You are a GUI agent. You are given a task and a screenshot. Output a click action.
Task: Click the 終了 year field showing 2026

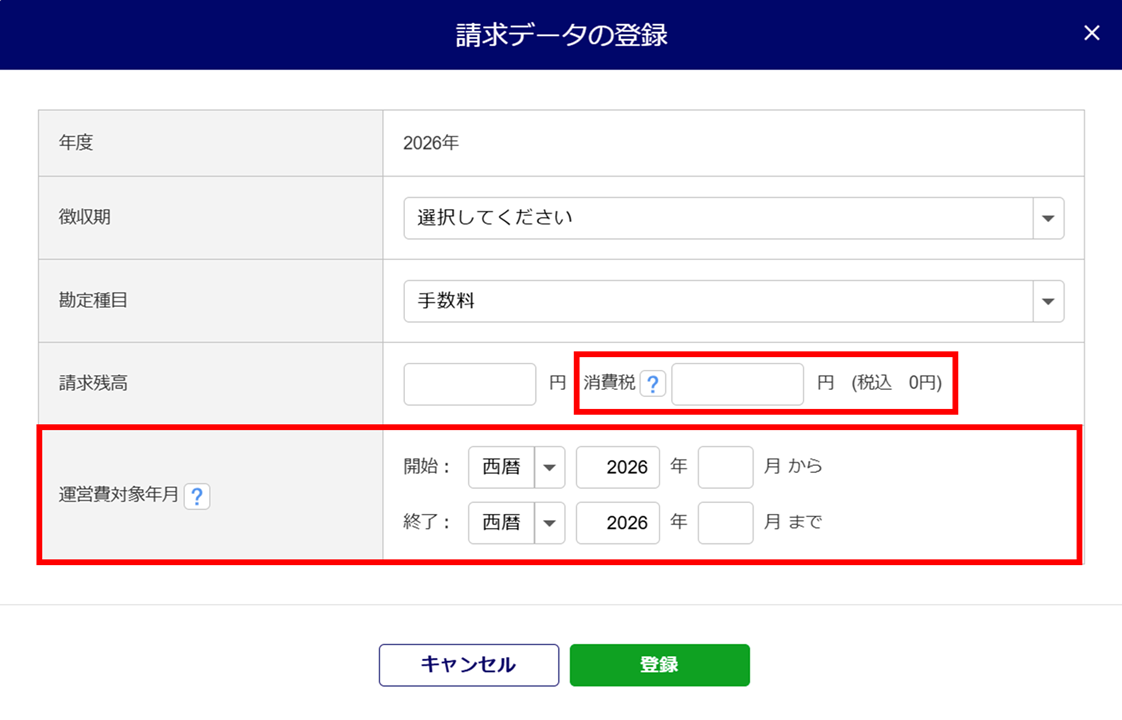click(x=618, y=523)
